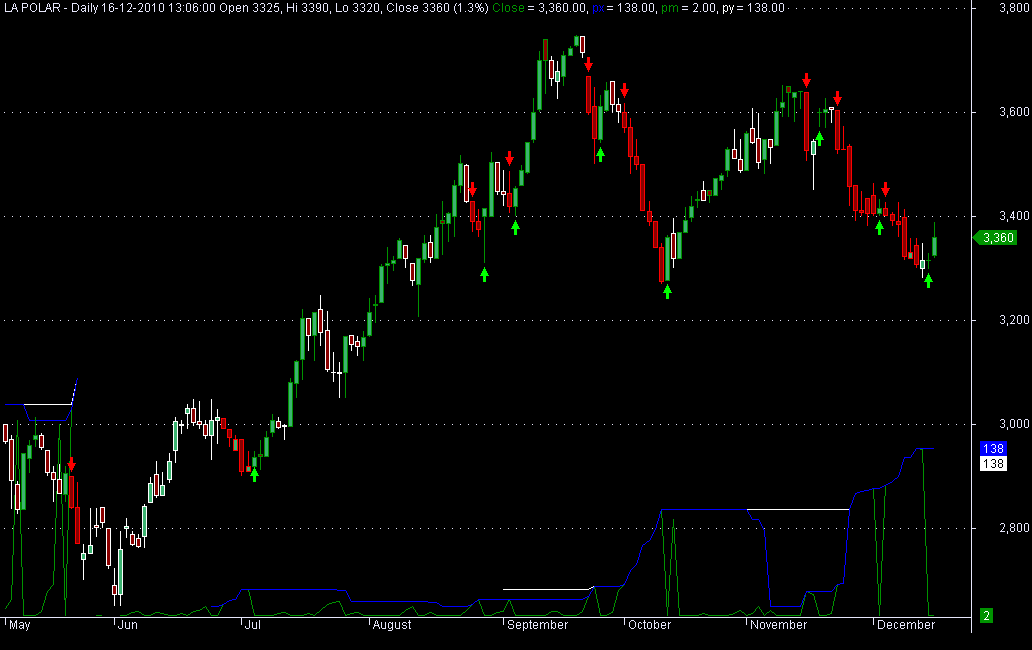Select the green Close = 3,360.00 label

click(x=539, y=8)
